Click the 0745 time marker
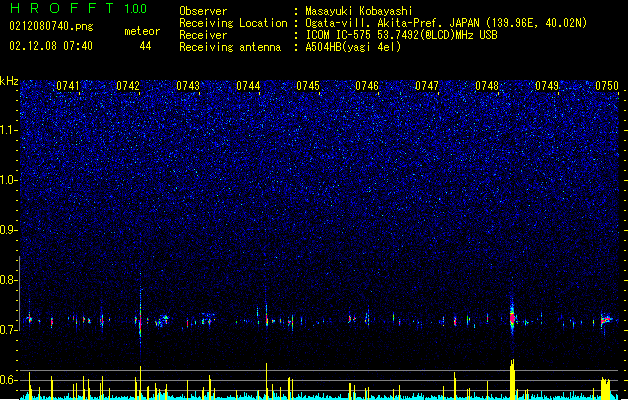 tap(308, 86)
